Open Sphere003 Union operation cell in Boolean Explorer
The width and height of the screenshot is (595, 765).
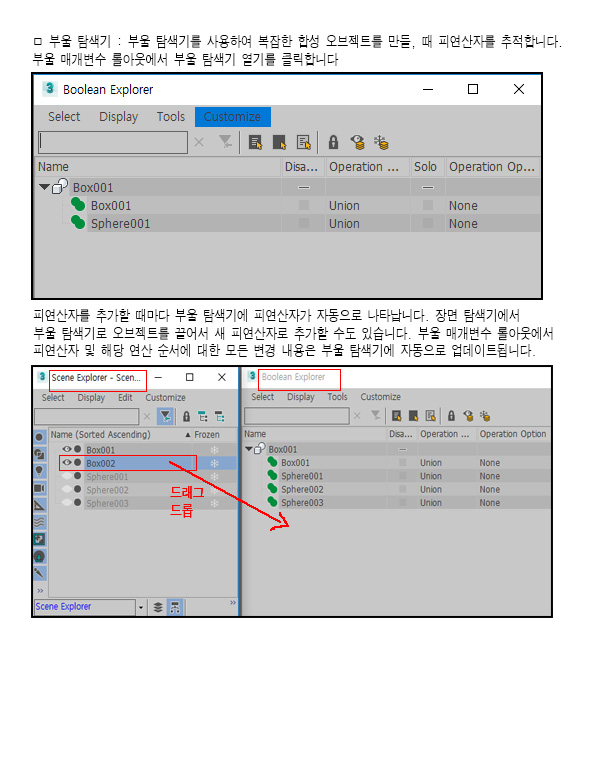(446, 503)
